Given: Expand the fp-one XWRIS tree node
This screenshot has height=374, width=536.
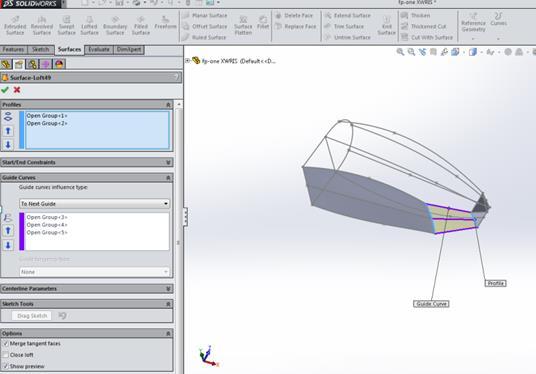Looking at the screenshot, I should pyautogui.click(x=187, y=61).
